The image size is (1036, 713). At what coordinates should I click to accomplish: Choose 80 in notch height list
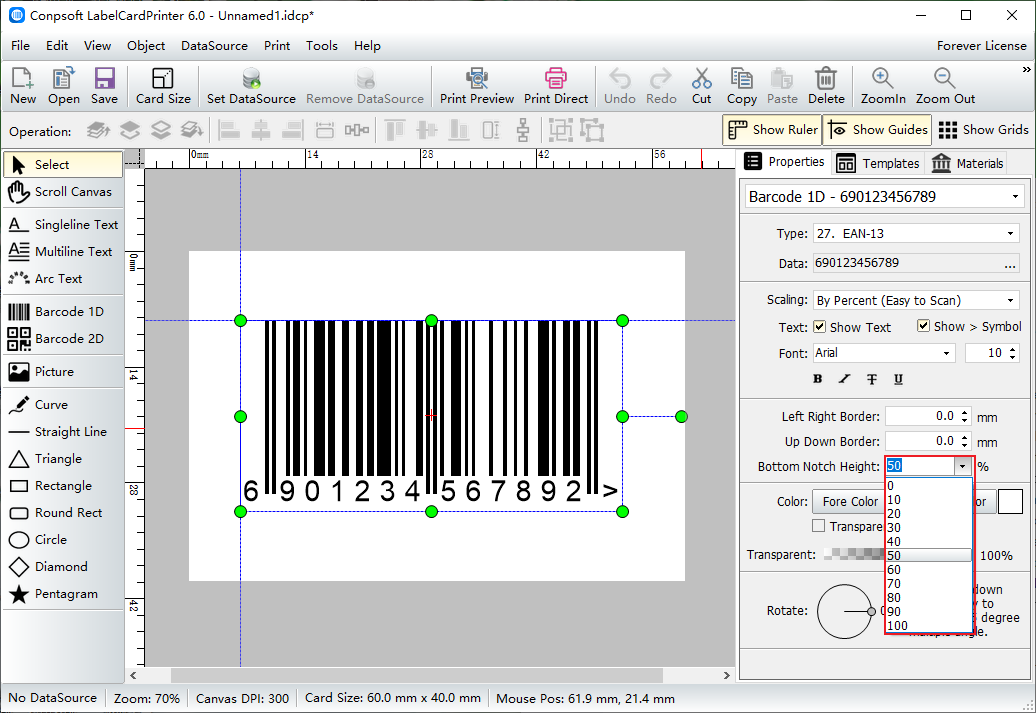929,597
